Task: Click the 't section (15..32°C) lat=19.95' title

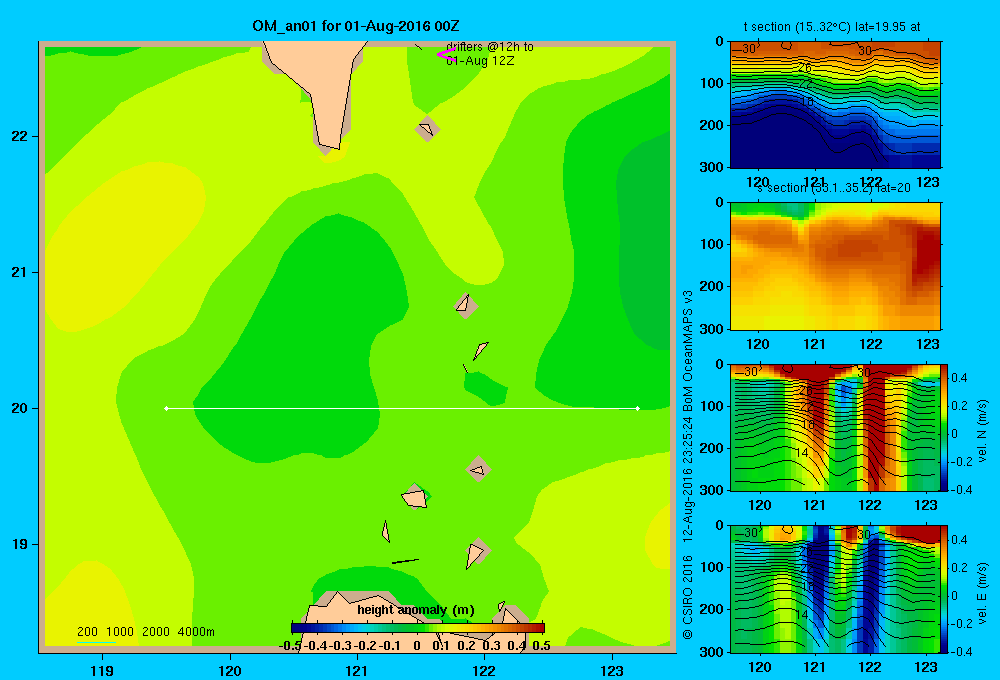Action: [832, 27]
